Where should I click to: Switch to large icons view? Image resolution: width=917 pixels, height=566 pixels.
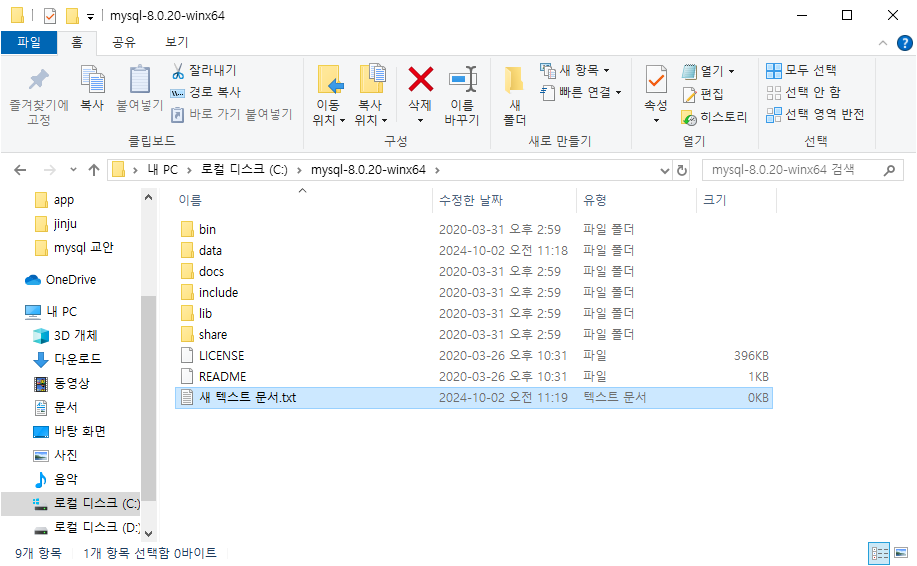(x=901, y=553)
